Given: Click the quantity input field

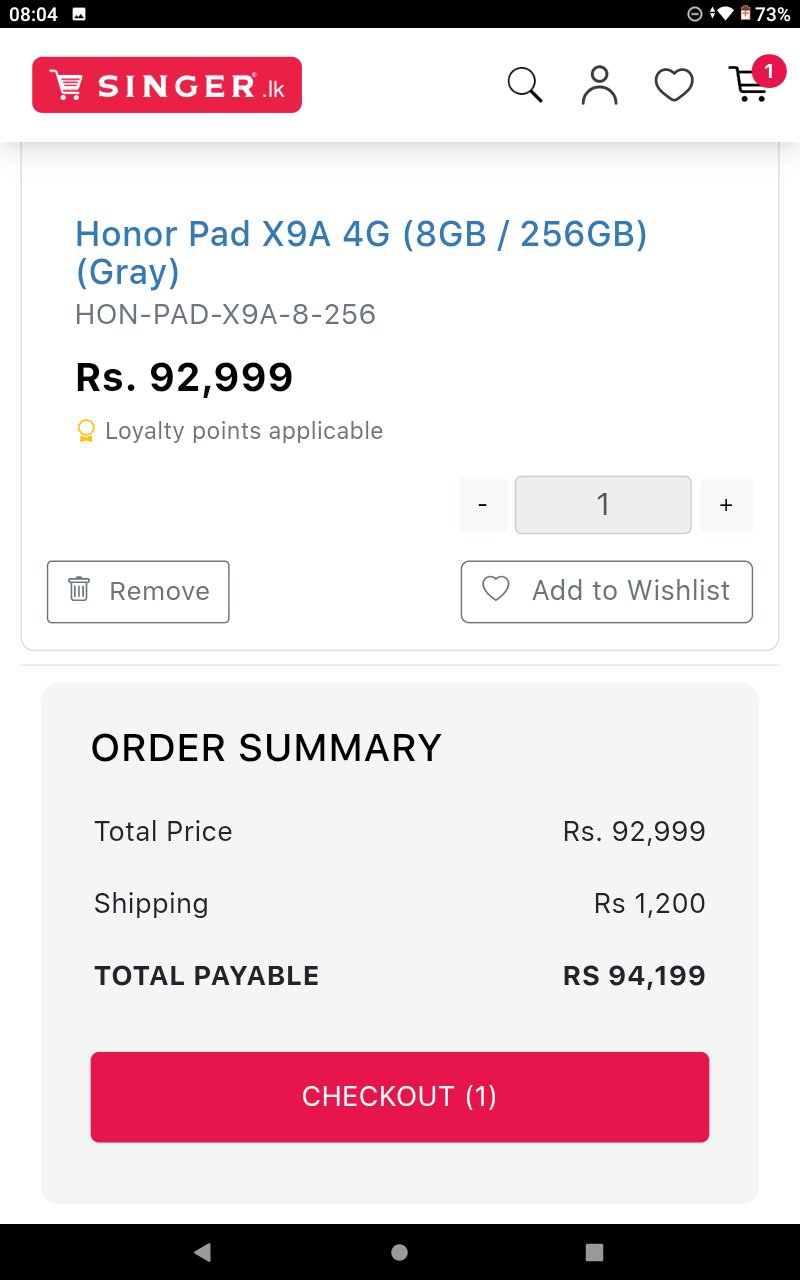Looking at the screenshot, I should click(603, 505).
